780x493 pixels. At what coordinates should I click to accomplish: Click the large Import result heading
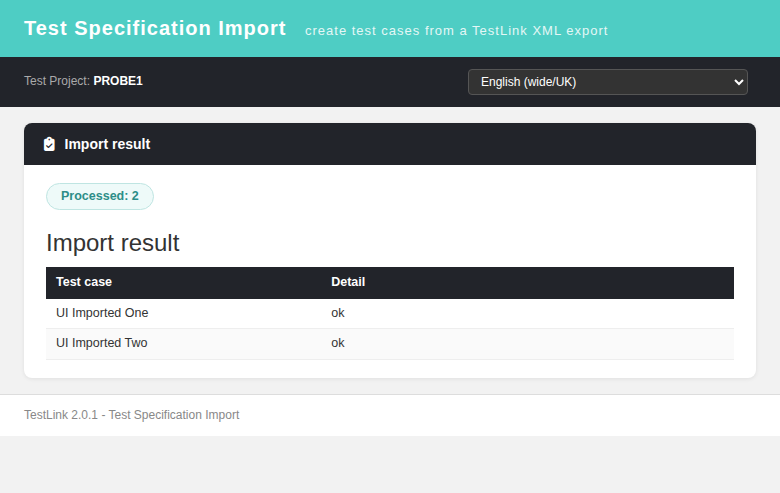(x=113, y=243)
